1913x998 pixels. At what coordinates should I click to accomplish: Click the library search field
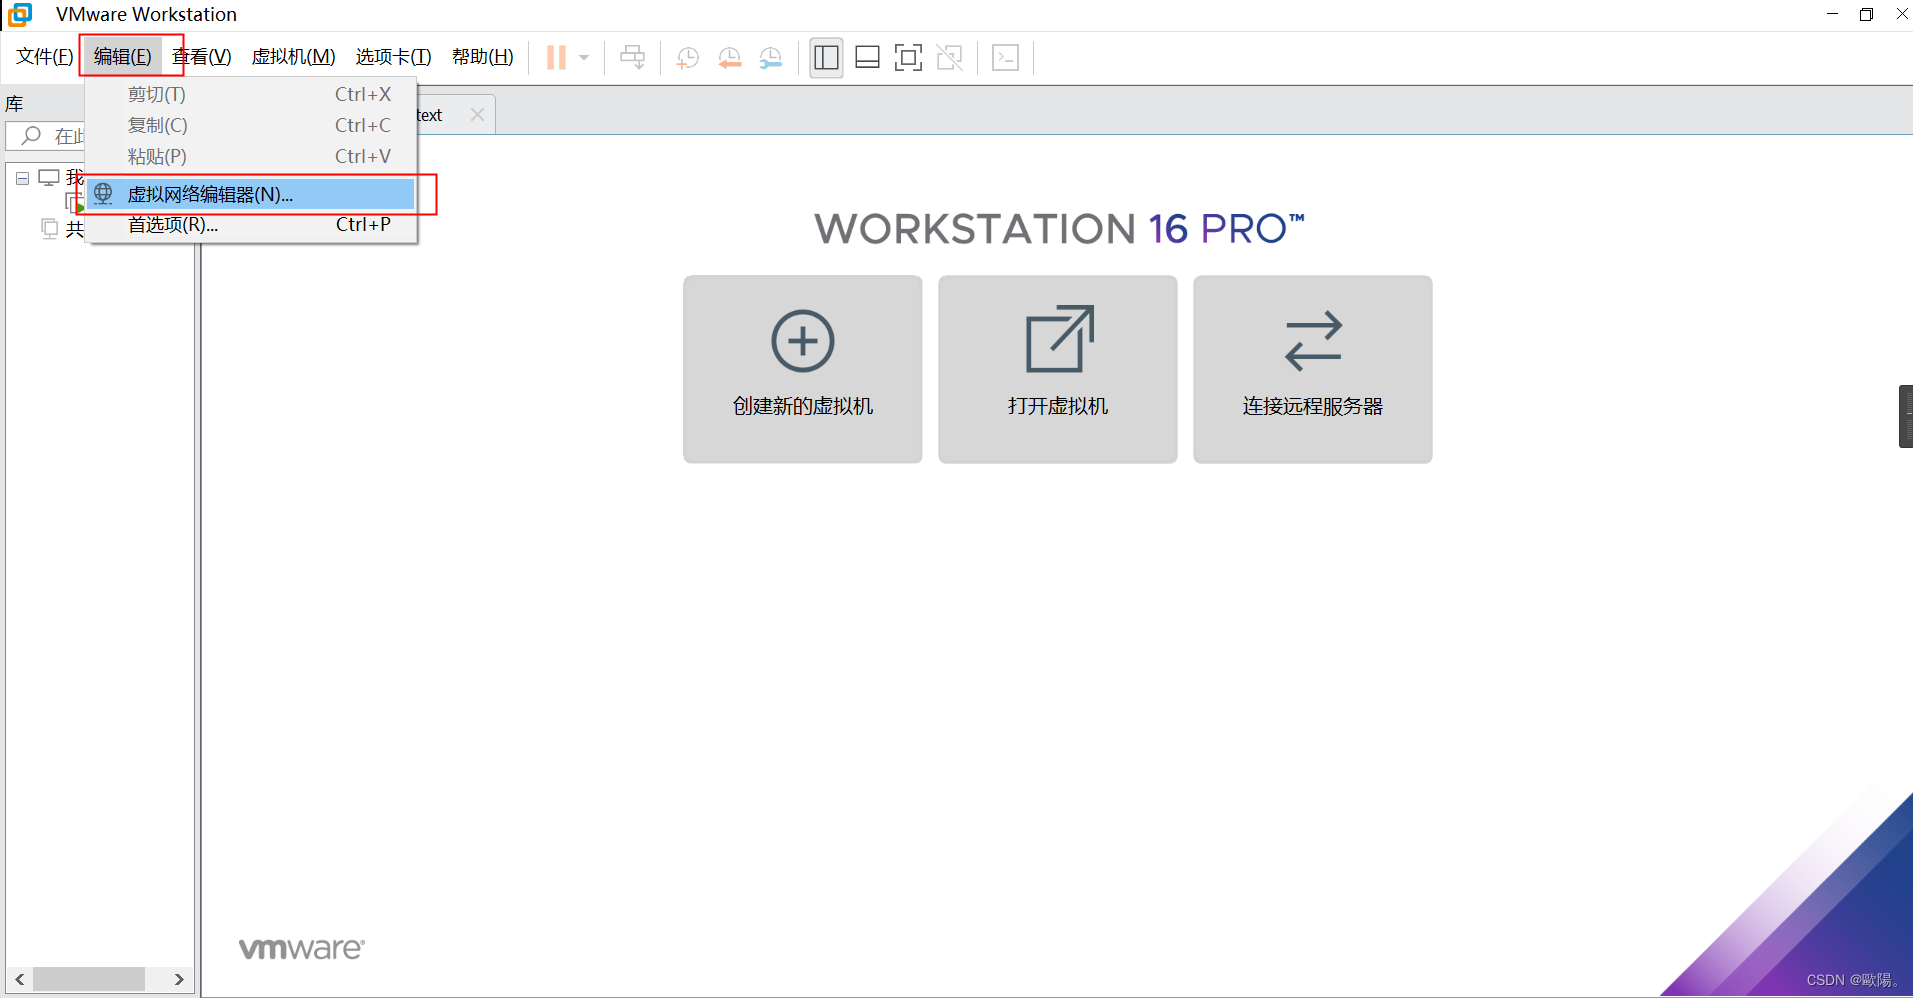point(46,136)
